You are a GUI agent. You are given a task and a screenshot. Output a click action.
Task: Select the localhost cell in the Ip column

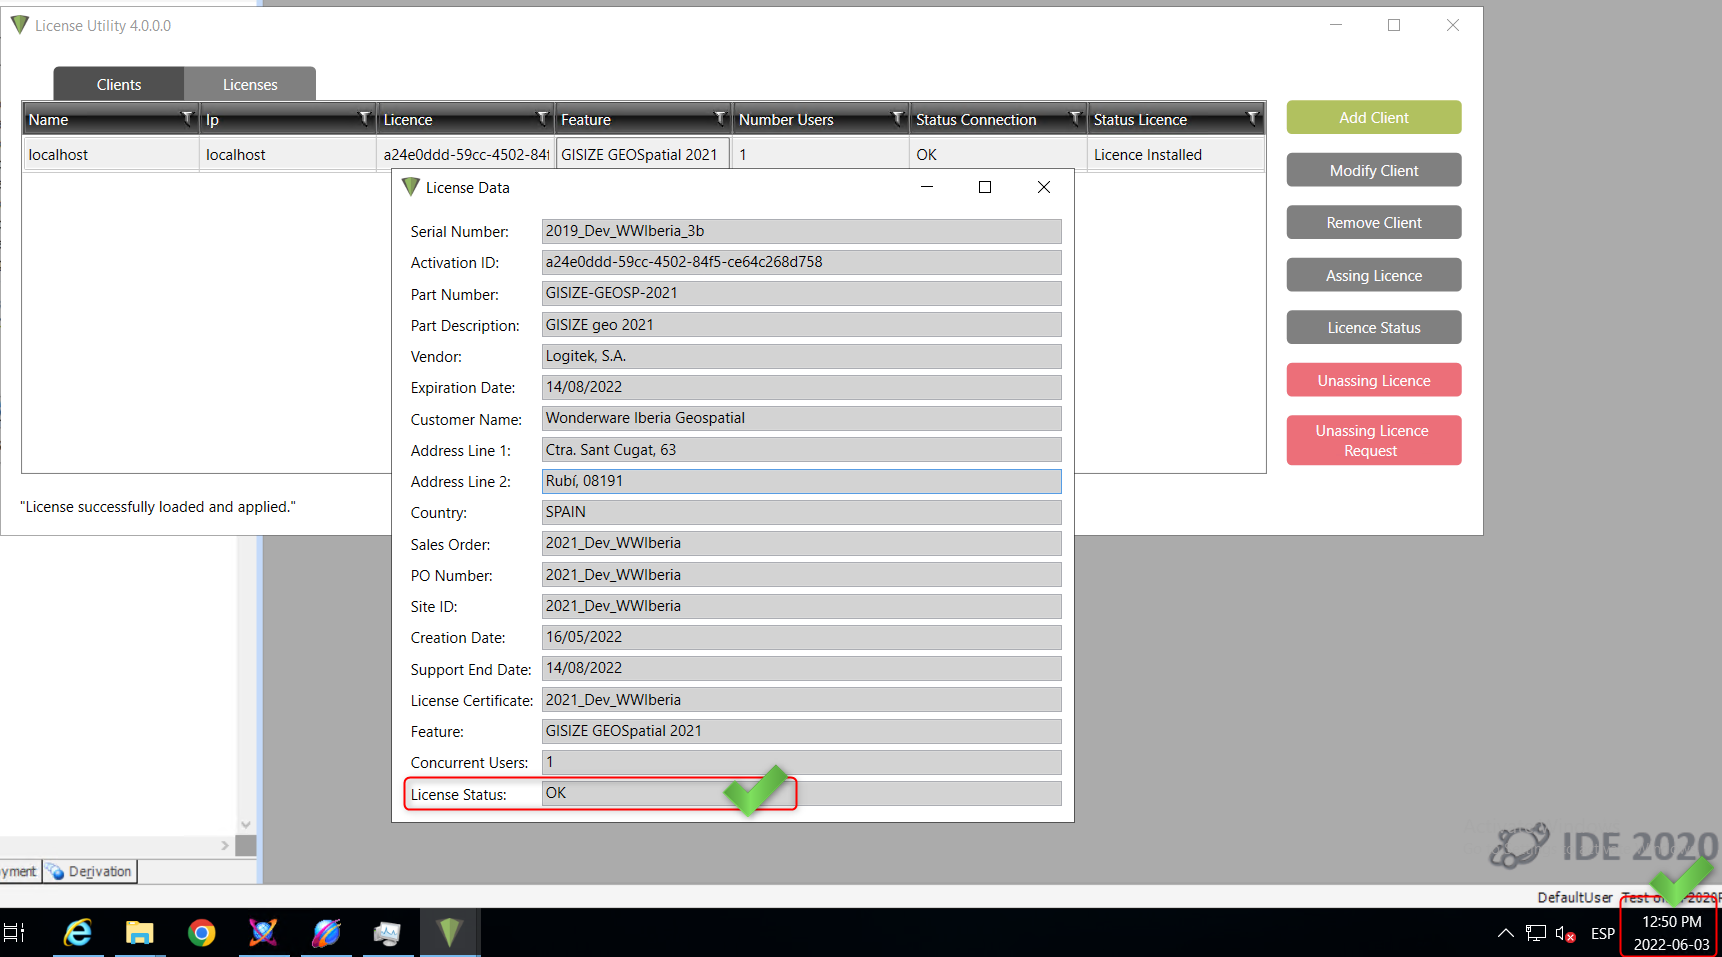[x=288, y=154]
